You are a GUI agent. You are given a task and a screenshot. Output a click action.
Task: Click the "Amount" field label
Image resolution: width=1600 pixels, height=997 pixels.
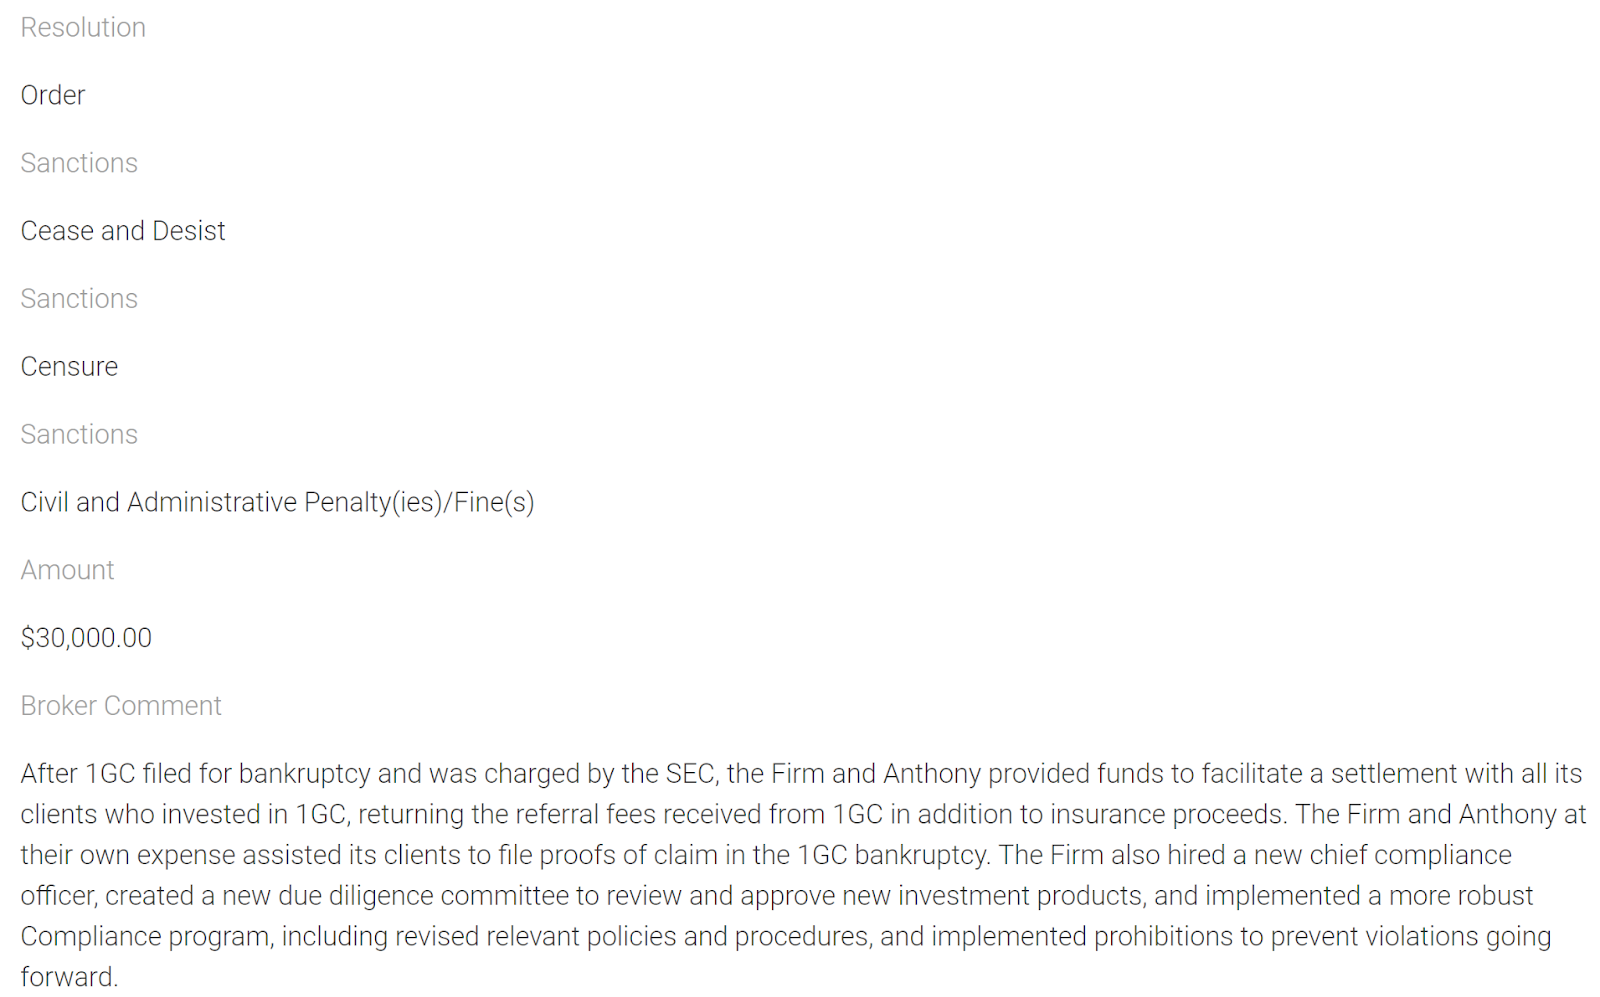point(67,570)
